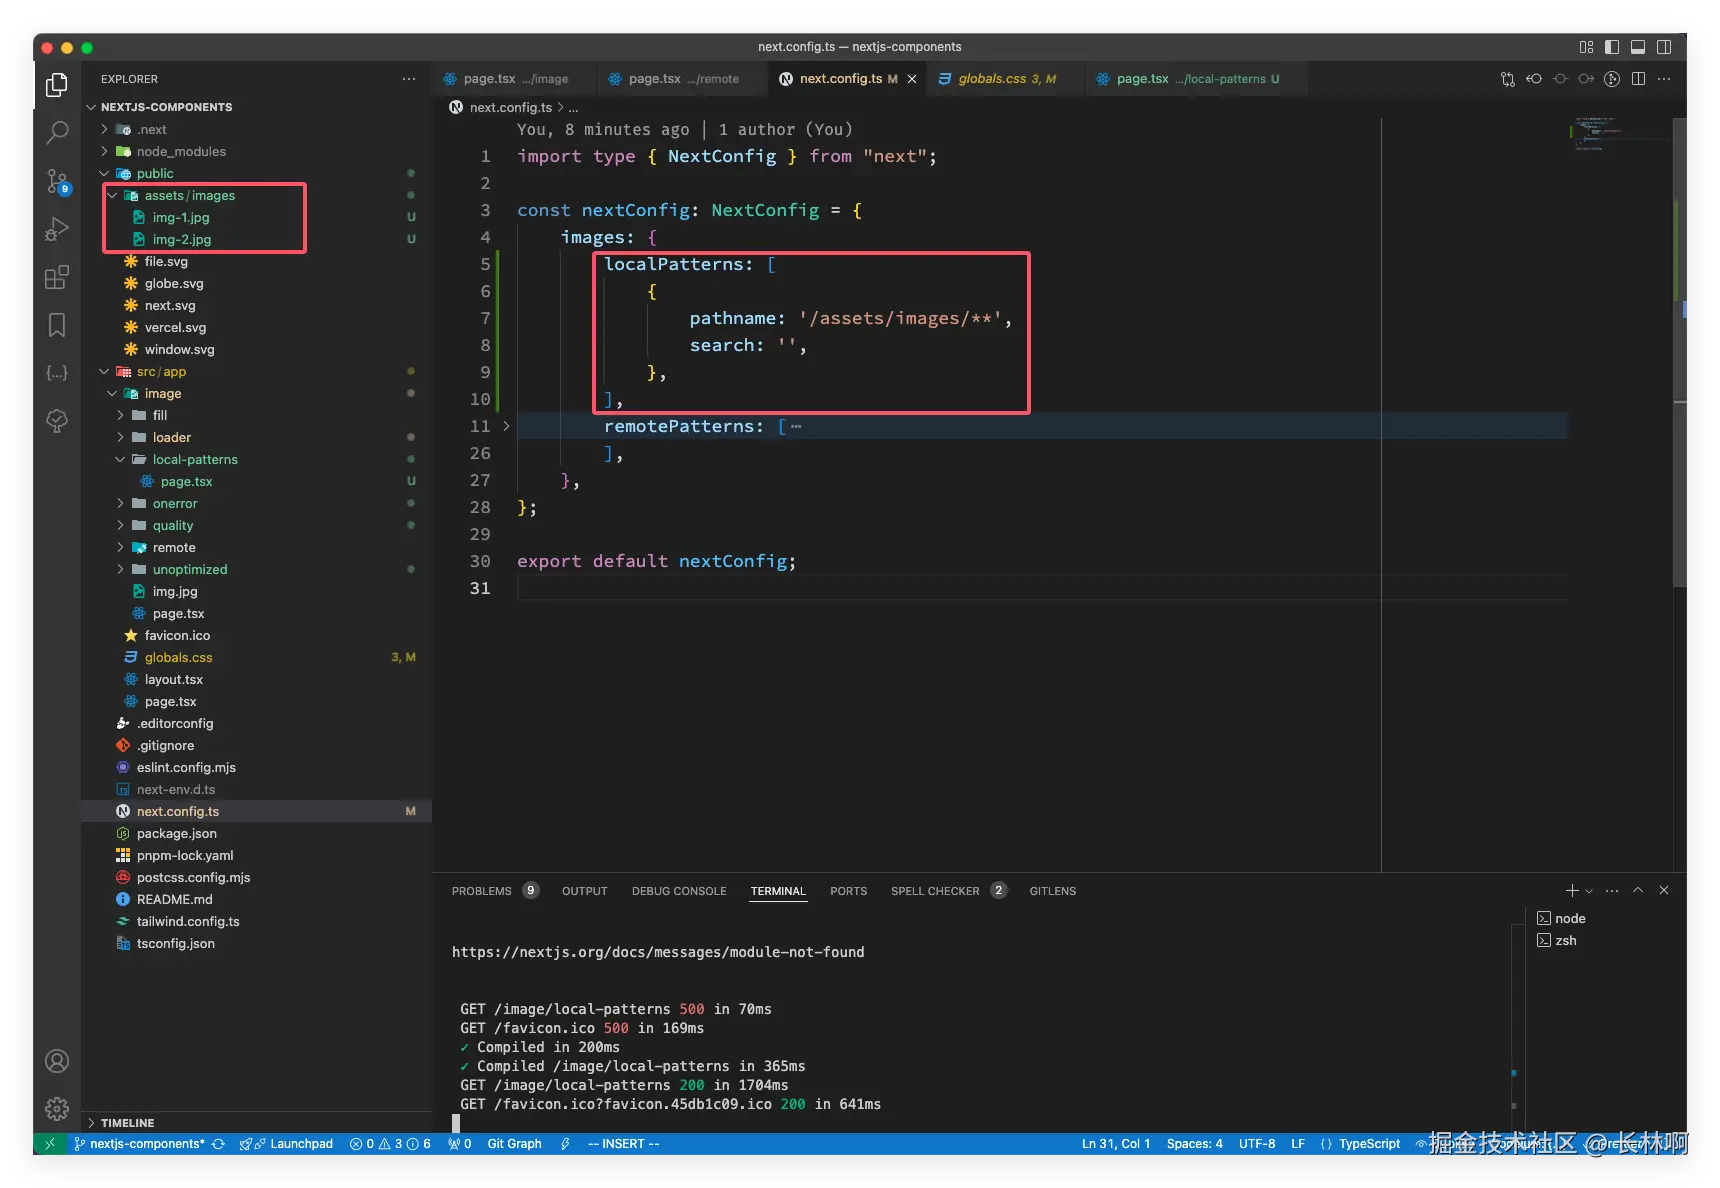This screenshot has width=1720, height=1188.
Task: Switch to the globals.css editor tab
Action: [991, 79]
